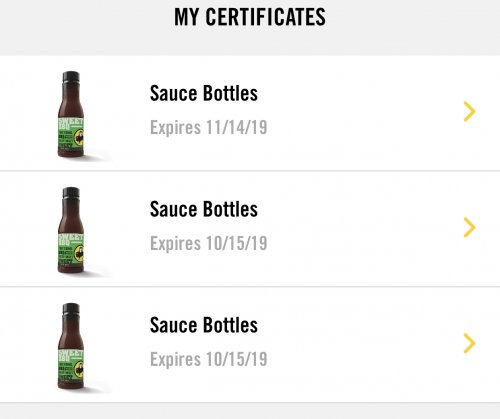Select the Expires 11/14/19 text
The image size is (500, 419).
click(209, 127)
